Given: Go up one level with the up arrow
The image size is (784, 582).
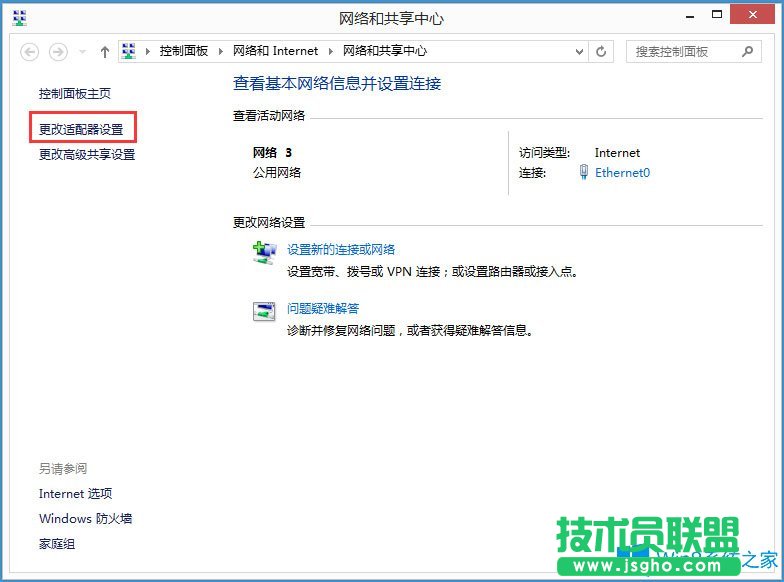Looking at the screenshot, I should (x=104, y=52).
